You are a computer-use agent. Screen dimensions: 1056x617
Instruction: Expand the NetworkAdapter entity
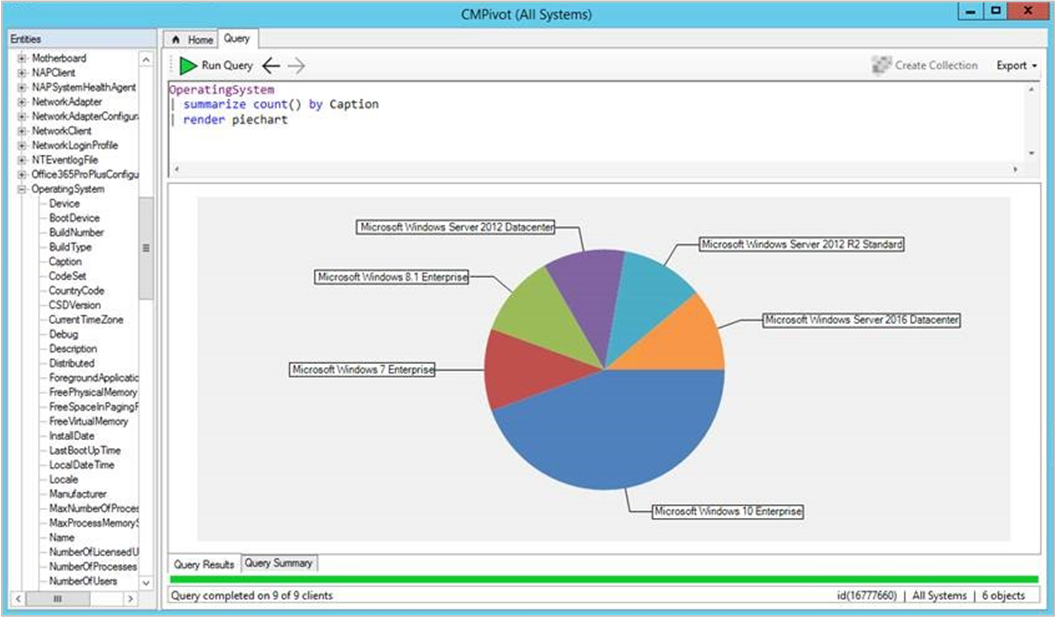point(22,101)
